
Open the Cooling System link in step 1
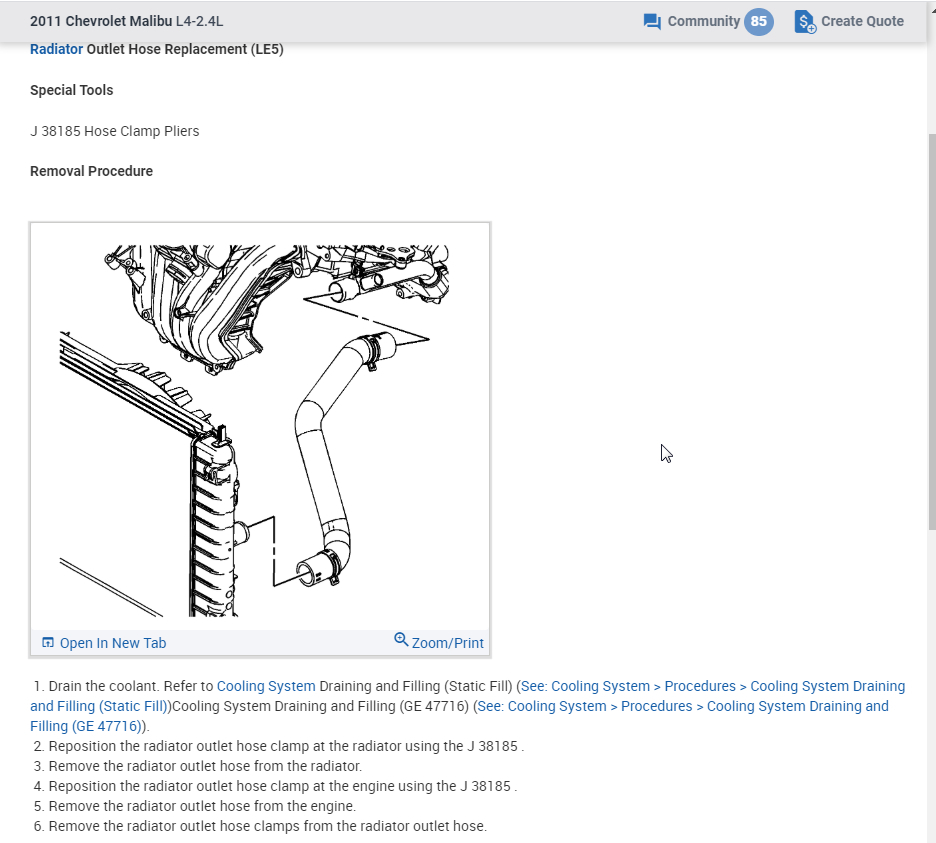click(265, 686)
